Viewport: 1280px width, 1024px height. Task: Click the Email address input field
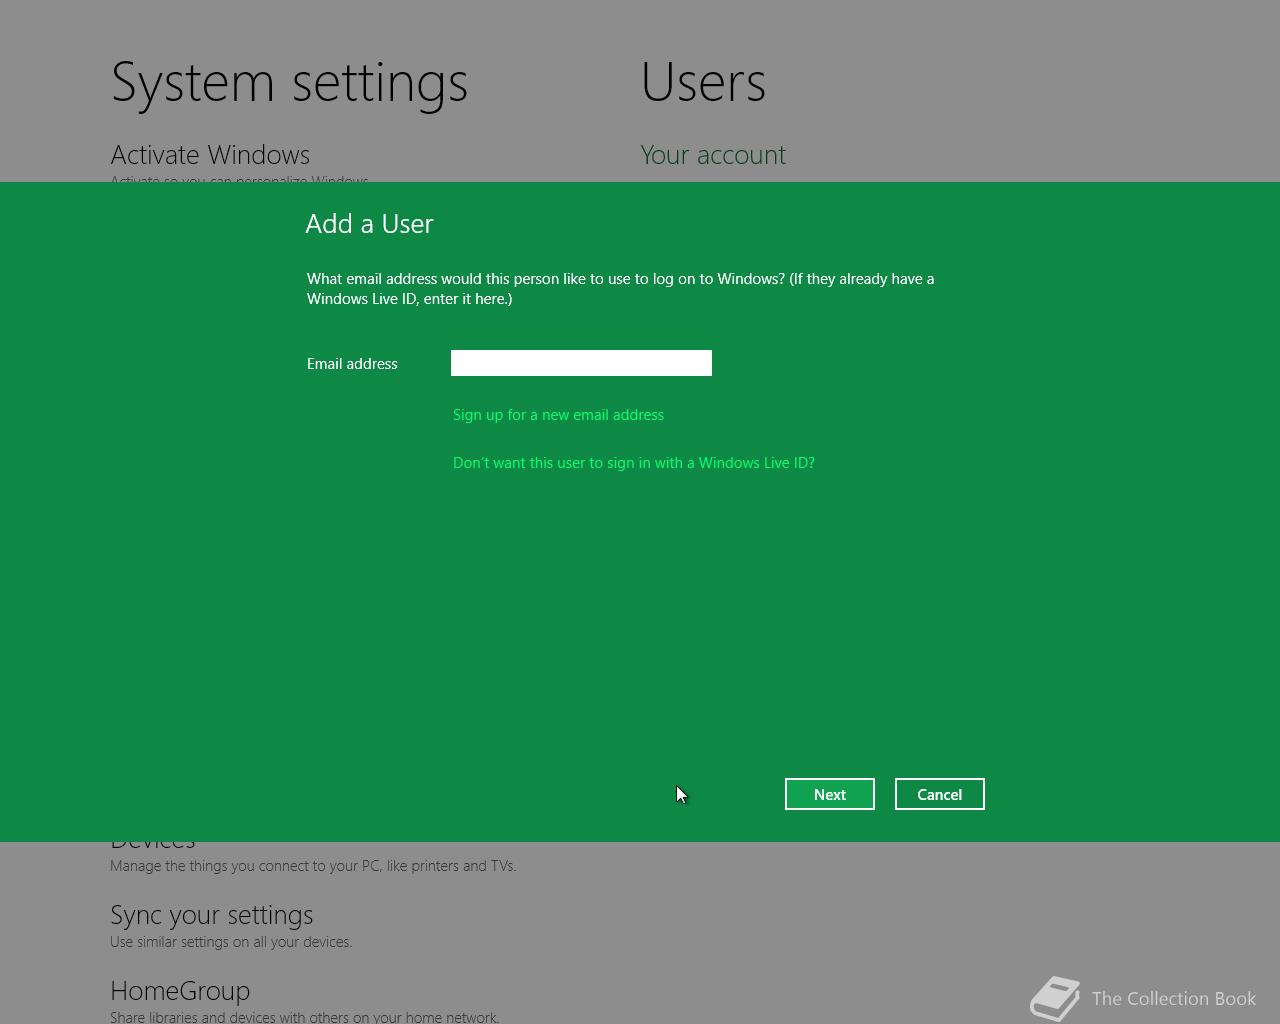581,363
